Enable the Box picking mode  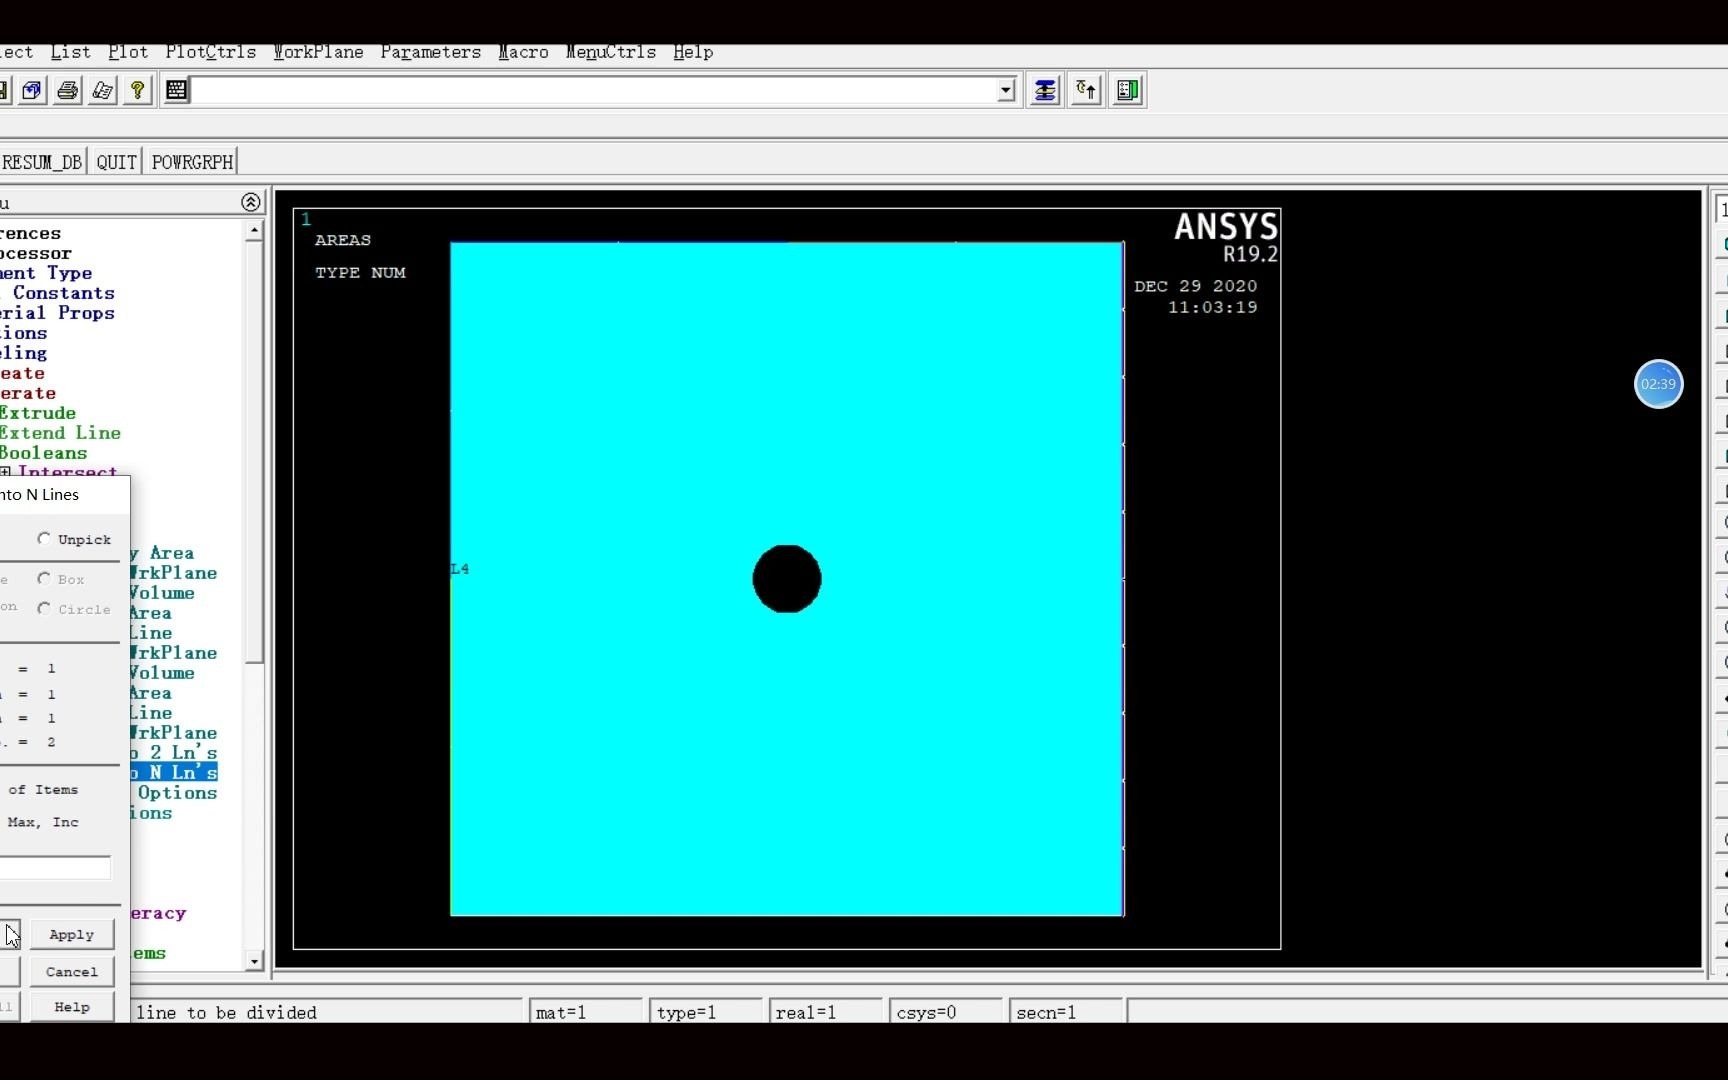pyautogui.click(x=44, y=579)
